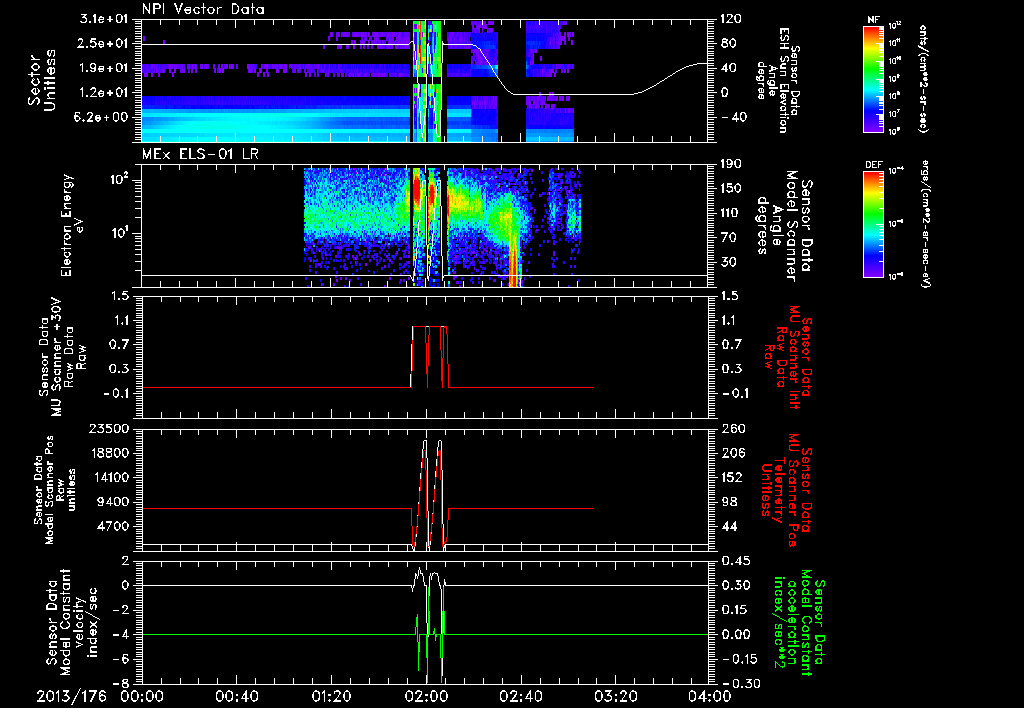This screenshot has height=708, width=1024.
Task: Click the 18800 y-axis tick value
Action: point(108,453)
